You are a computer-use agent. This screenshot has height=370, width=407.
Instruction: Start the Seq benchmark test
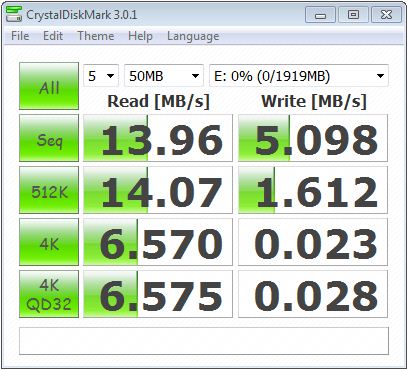[x=49, y=138]
